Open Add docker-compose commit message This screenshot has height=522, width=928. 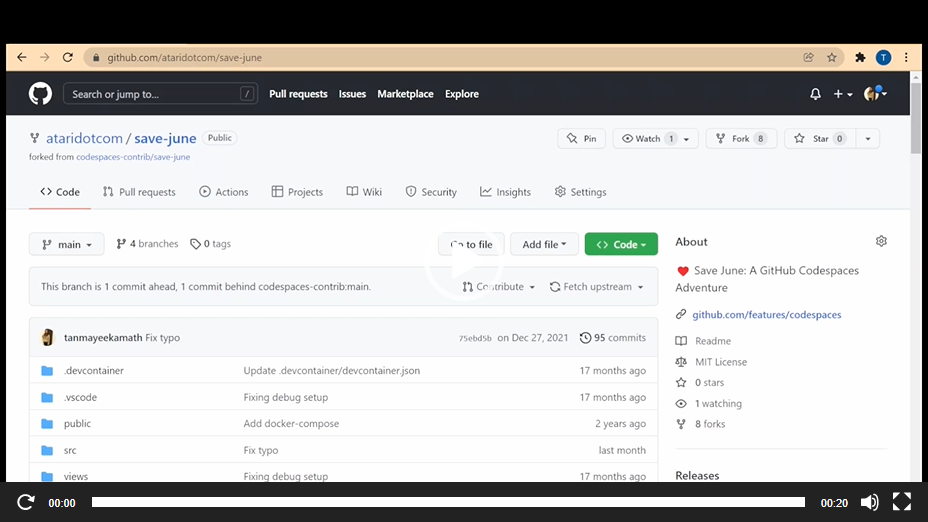(x=291, y=424)
